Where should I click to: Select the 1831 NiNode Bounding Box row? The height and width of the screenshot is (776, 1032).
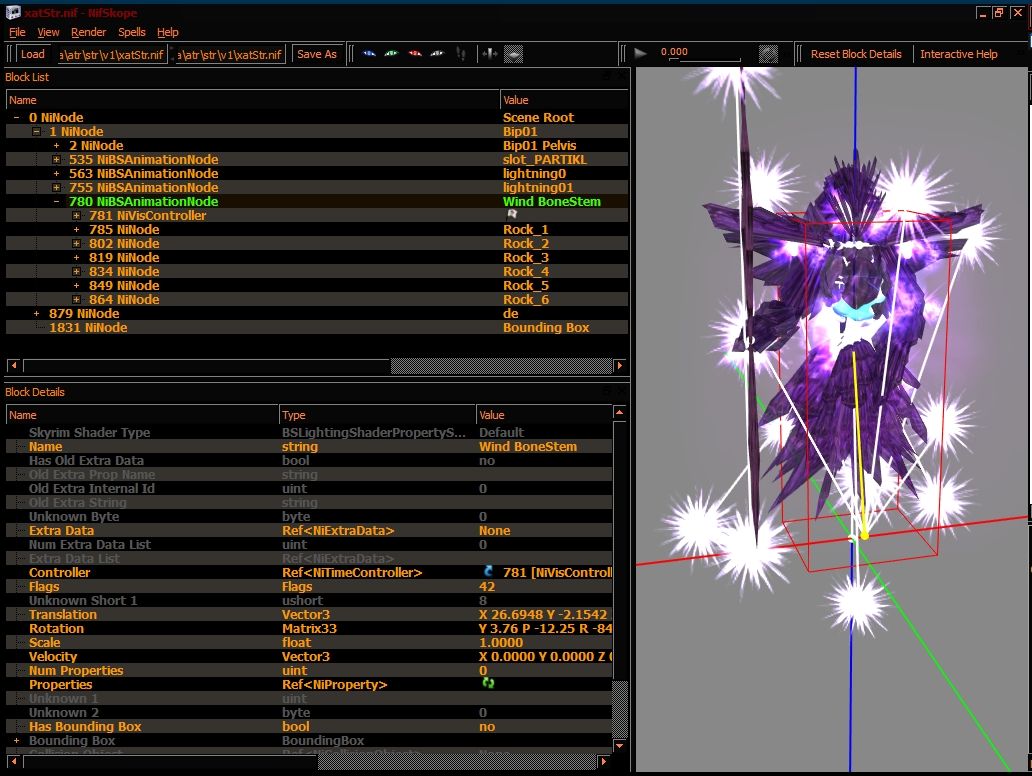click(317, 327)
